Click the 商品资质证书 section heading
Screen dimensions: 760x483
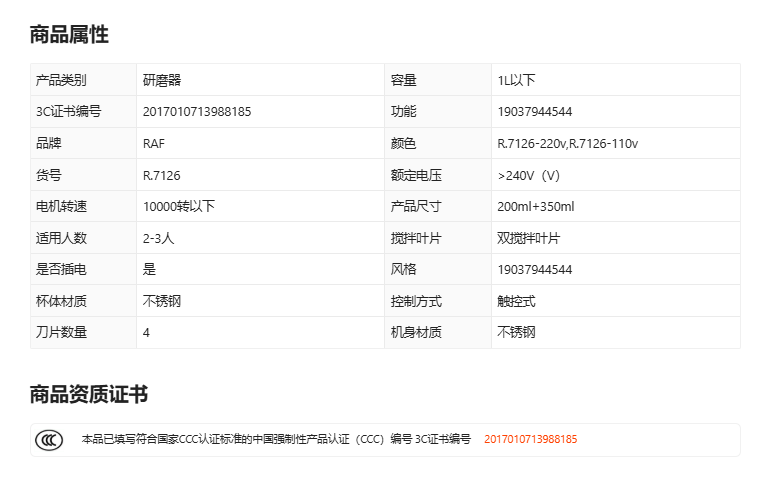[x=89, y=394]
